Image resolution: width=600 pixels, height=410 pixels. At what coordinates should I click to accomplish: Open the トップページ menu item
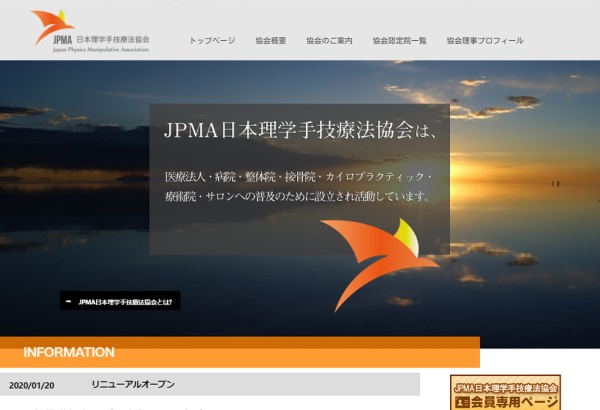(x=212, y=41)
